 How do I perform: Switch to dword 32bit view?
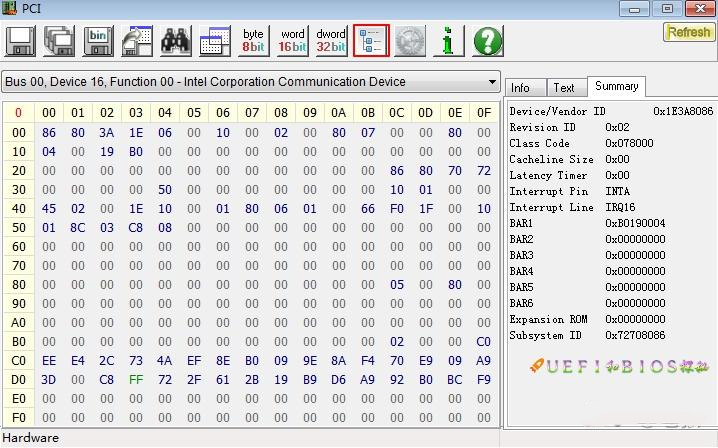tap(332, 41)
